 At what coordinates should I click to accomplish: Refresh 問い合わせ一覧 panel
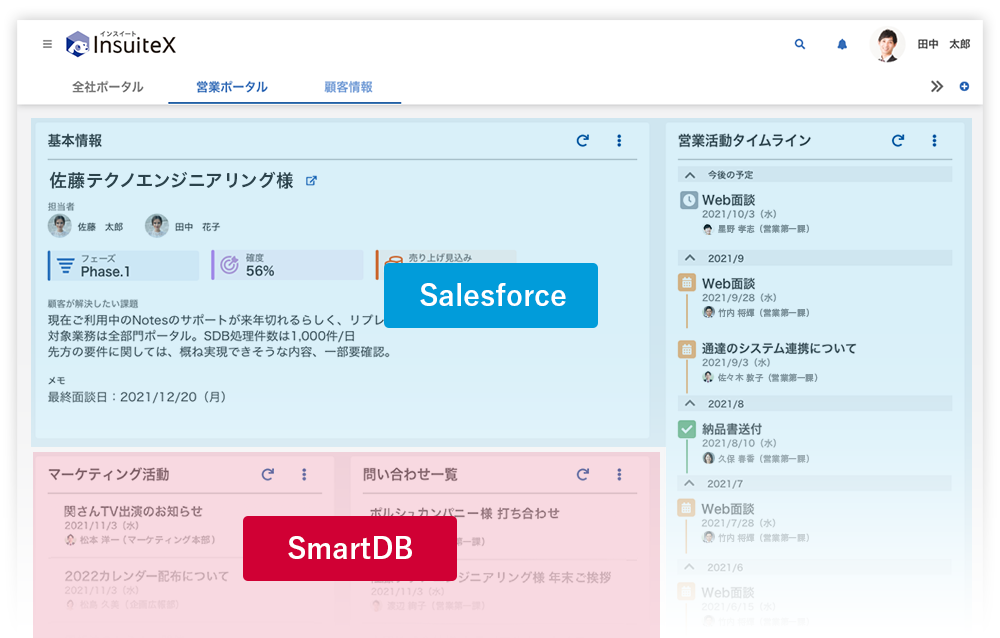point(582,474)
